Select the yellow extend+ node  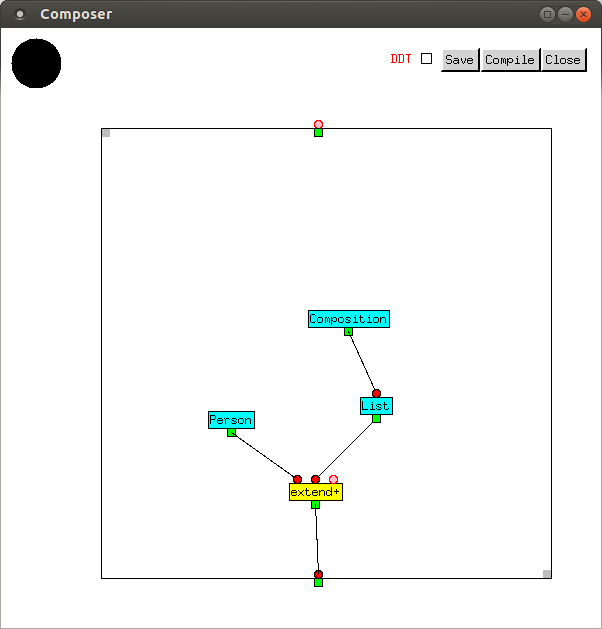click(316, 492)
